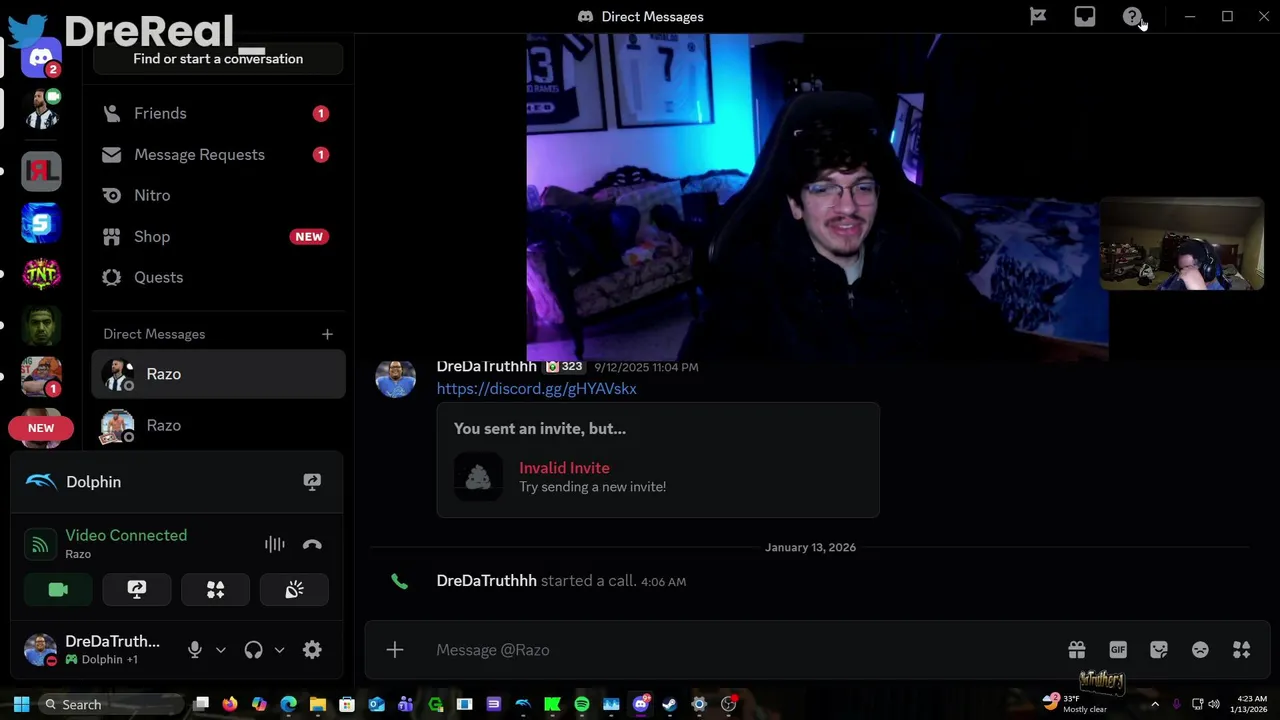This screenshot has height=720, width=1280.
Task: Click the Dolphin activity label
Action: click(x=93, y=482)
